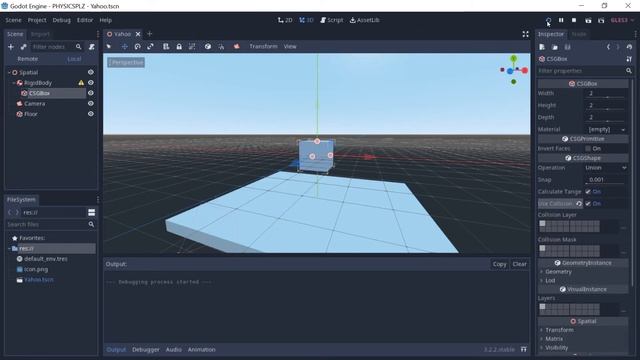This screenshot has width=640, height=360.
Task: Switch to Script workspace
Action: coord(332,20)
